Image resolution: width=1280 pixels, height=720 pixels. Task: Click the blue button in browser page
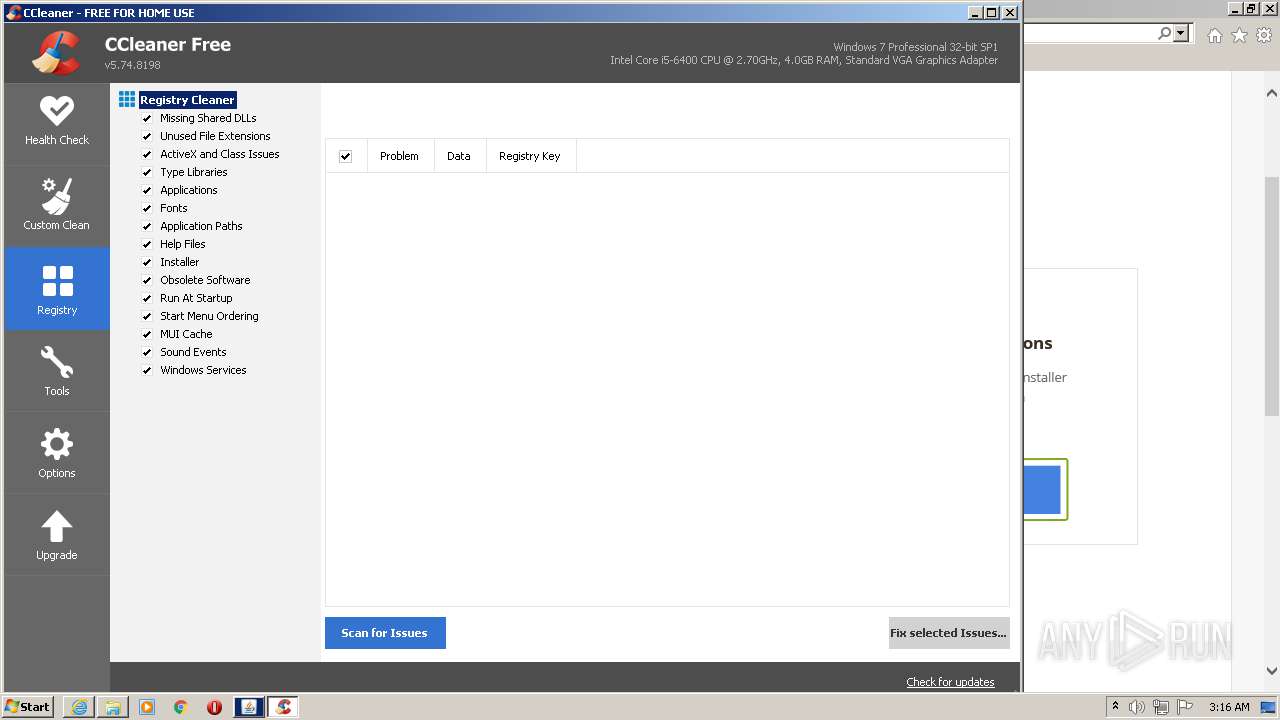(1041, 490)
